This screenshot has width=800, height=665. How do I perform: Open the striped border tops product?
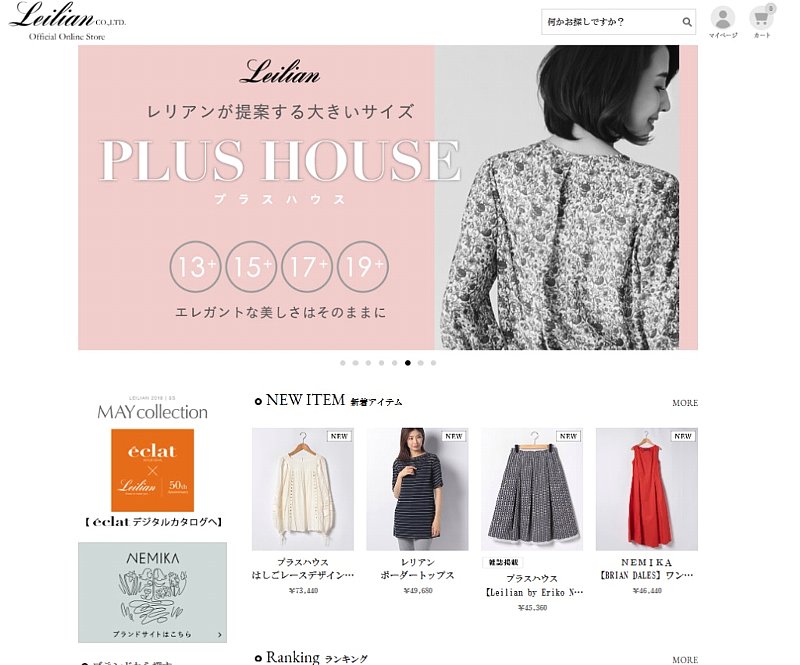417,489
